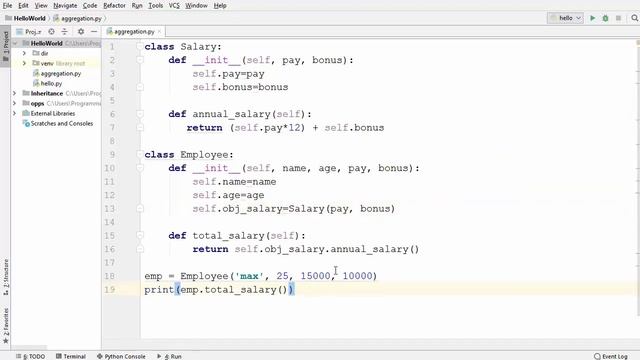640x360 pixels.
Task: Open the Project view selector dropdown
Action: pos(29,31)
